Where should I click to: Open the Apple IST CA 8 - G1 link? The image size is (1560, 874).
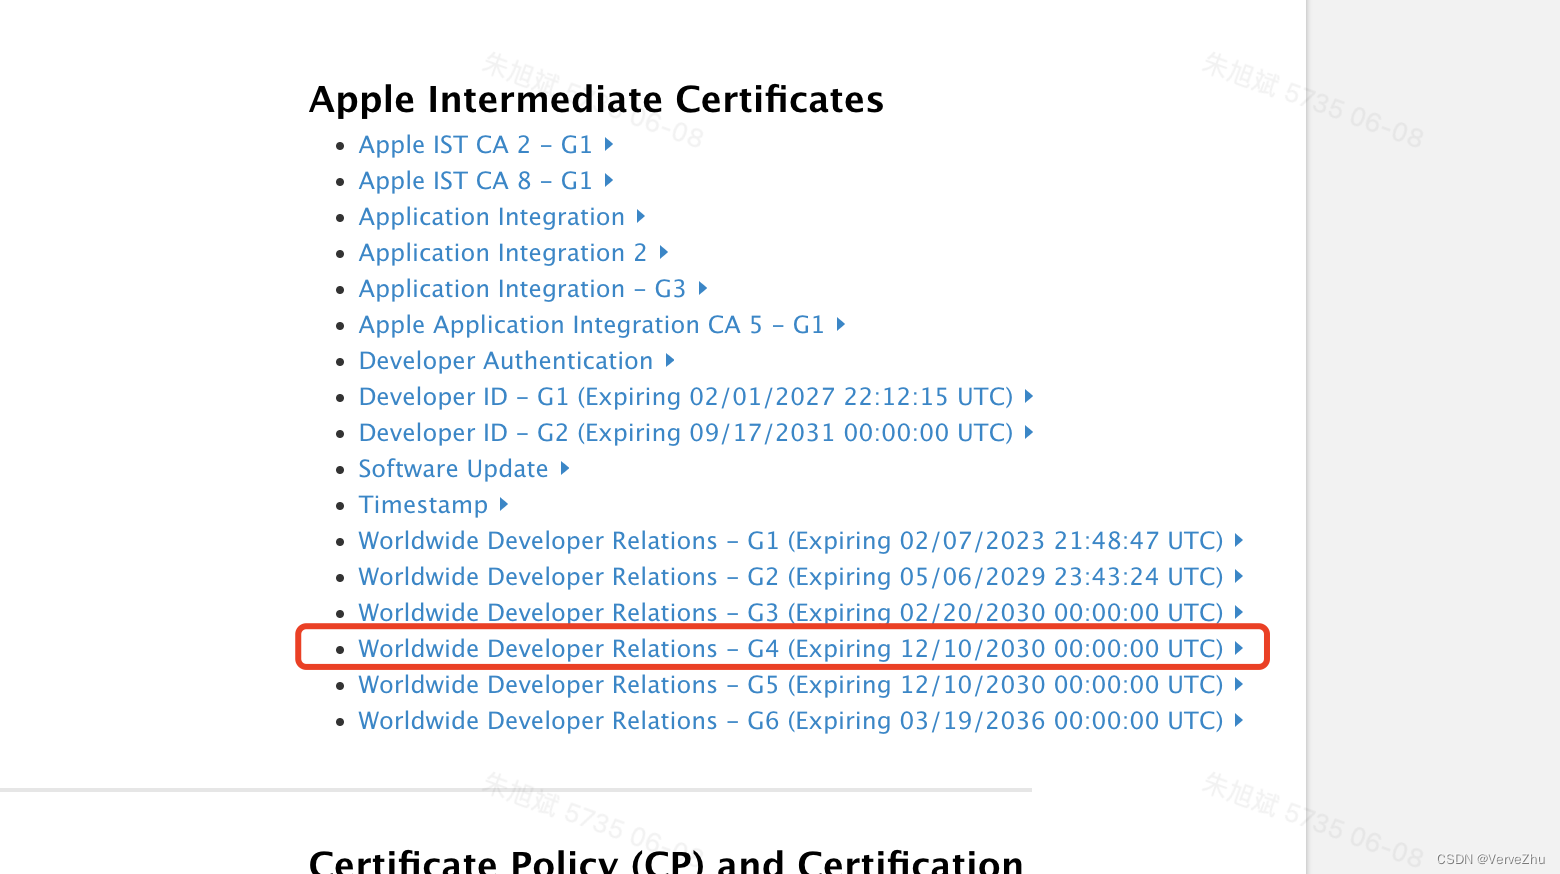pos(476,180)
